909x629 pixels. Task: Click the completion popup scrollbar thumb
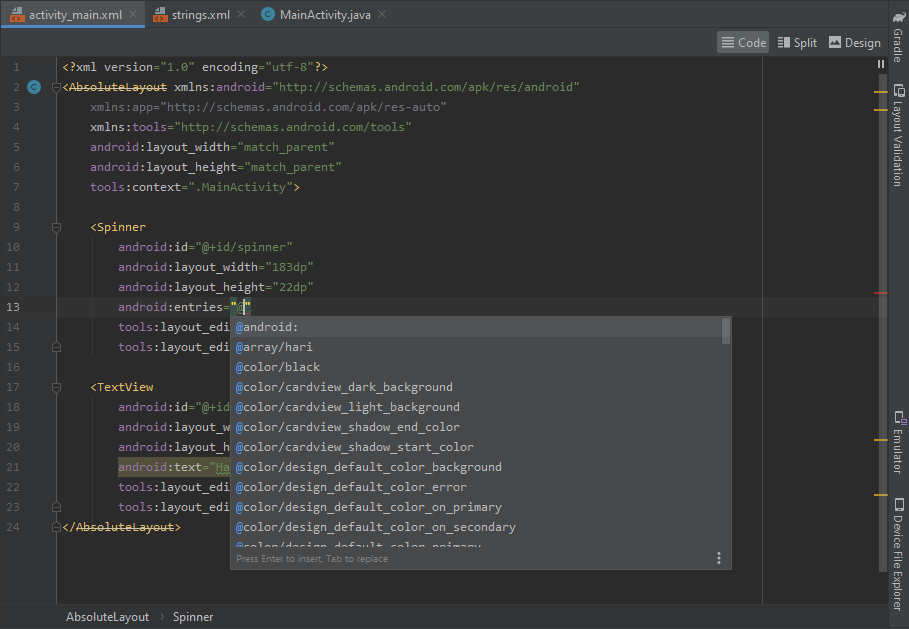click(x=726, y=331)
